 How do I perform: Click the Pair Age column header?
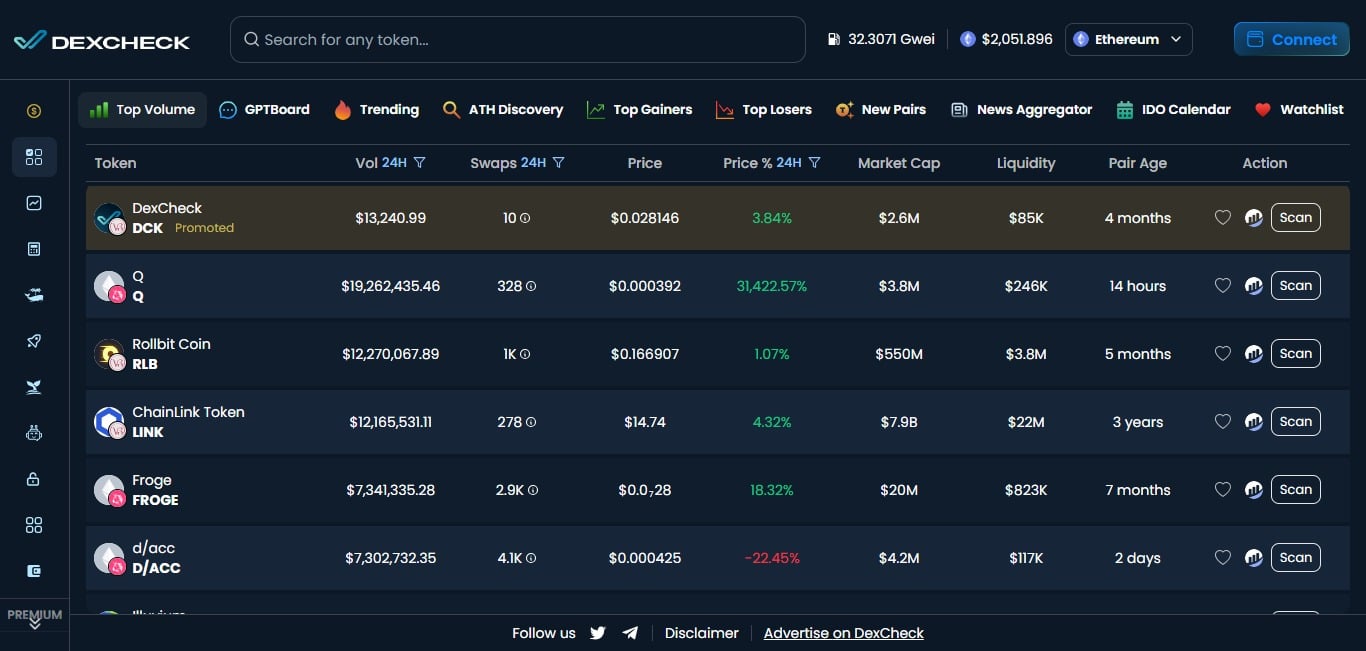1138,163
